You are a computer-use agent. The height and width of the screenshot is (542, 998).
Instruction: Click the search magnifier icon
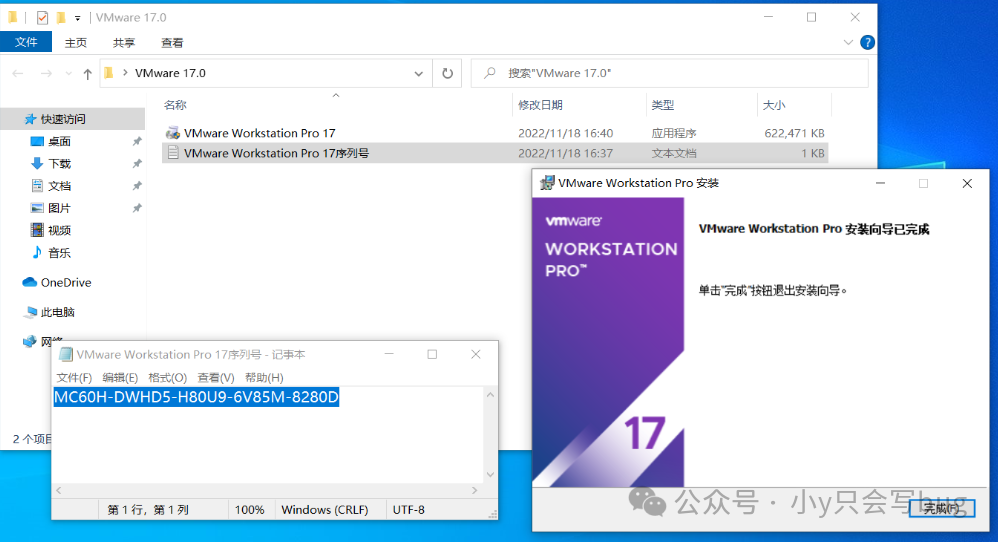click(x=489, y=73)
